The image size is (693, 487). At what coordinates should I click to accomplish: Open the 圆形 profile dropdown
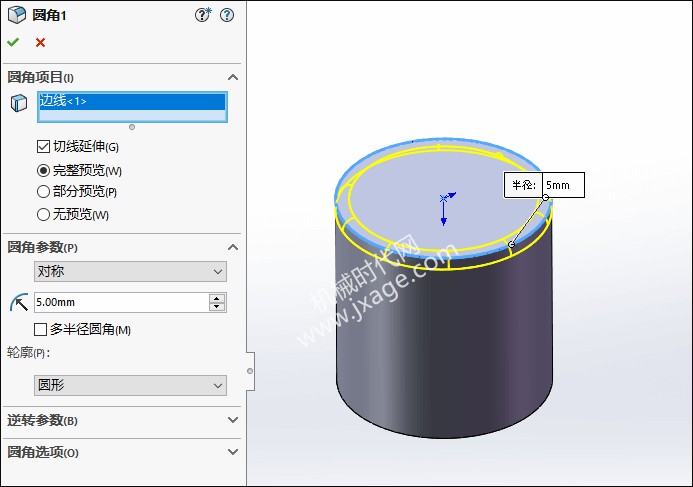click(130, 385)
